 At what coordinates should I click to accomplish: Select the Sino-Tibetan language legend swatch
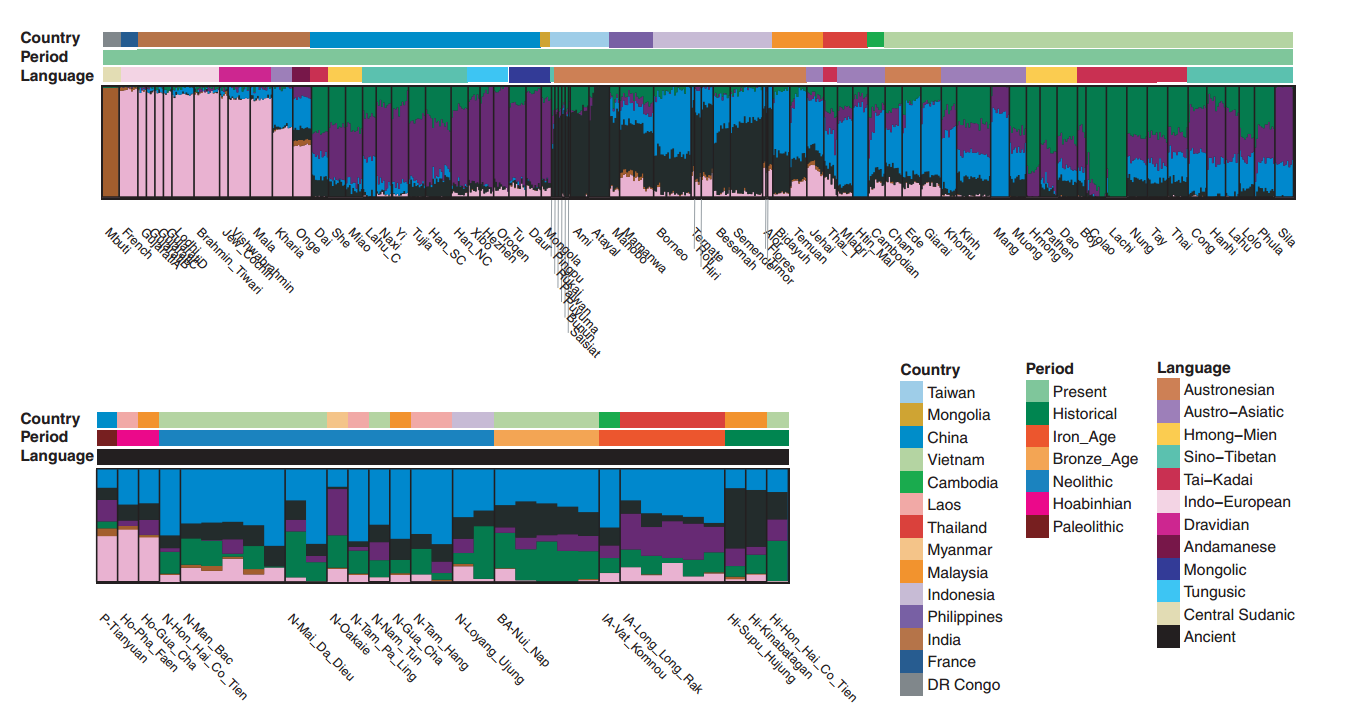tap(1168, 457)
